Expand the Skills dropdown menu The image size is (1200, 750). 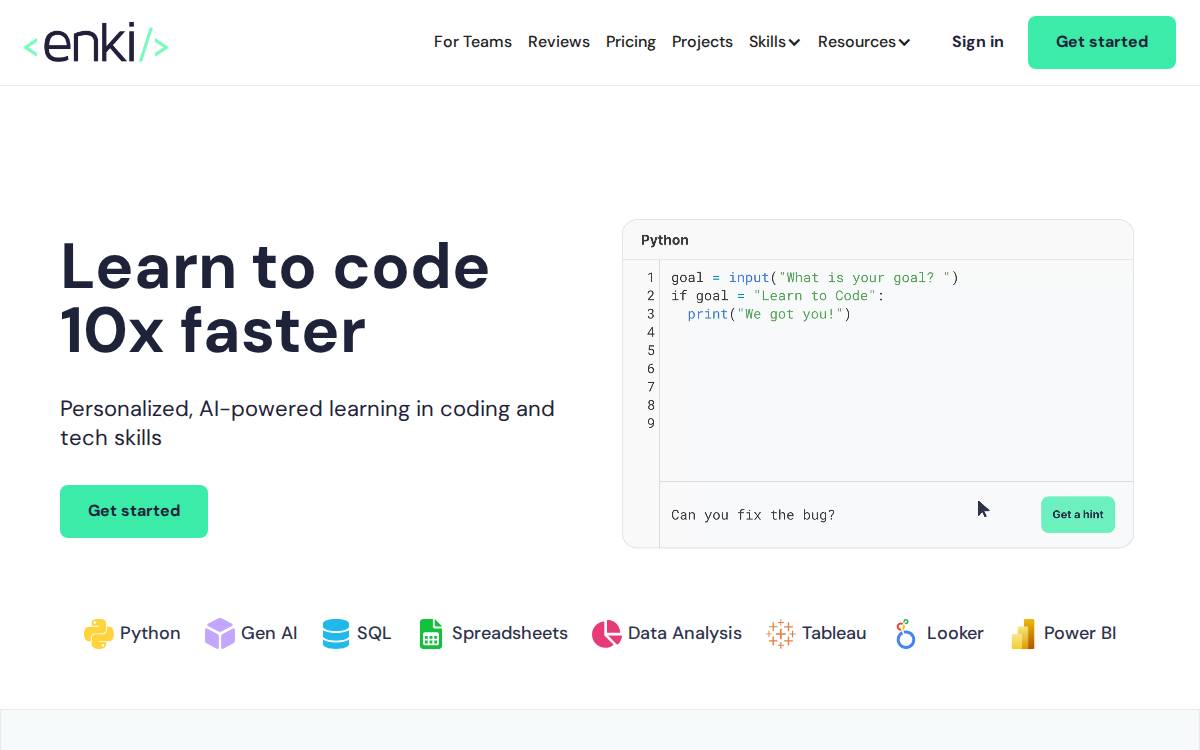pos(774,42)
